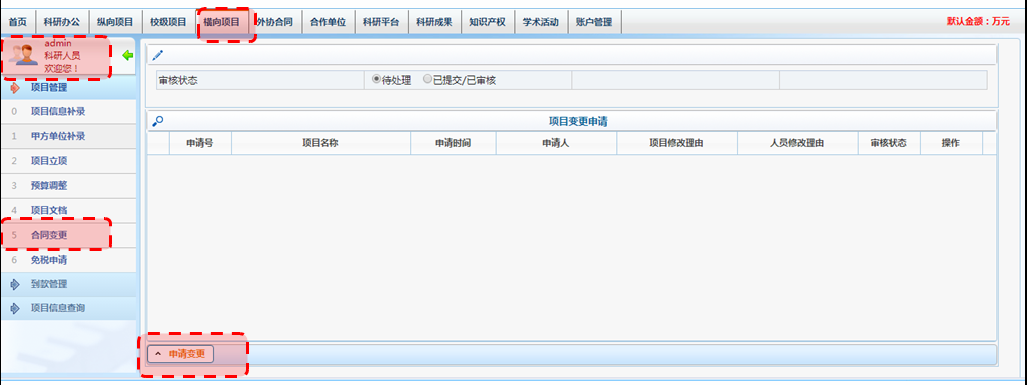Click the 到款管理 arrow icon
The width and height of the screenshot is (1027, 385).
(16, 284)
